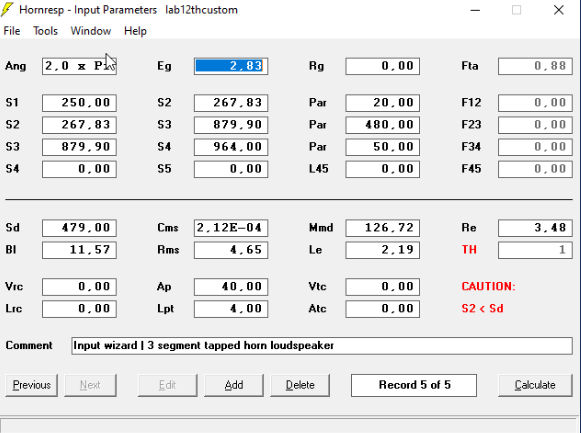Select the Ap field showing 40,00
This screenshot has width=581, height=433.
click(x=231, y=287)
